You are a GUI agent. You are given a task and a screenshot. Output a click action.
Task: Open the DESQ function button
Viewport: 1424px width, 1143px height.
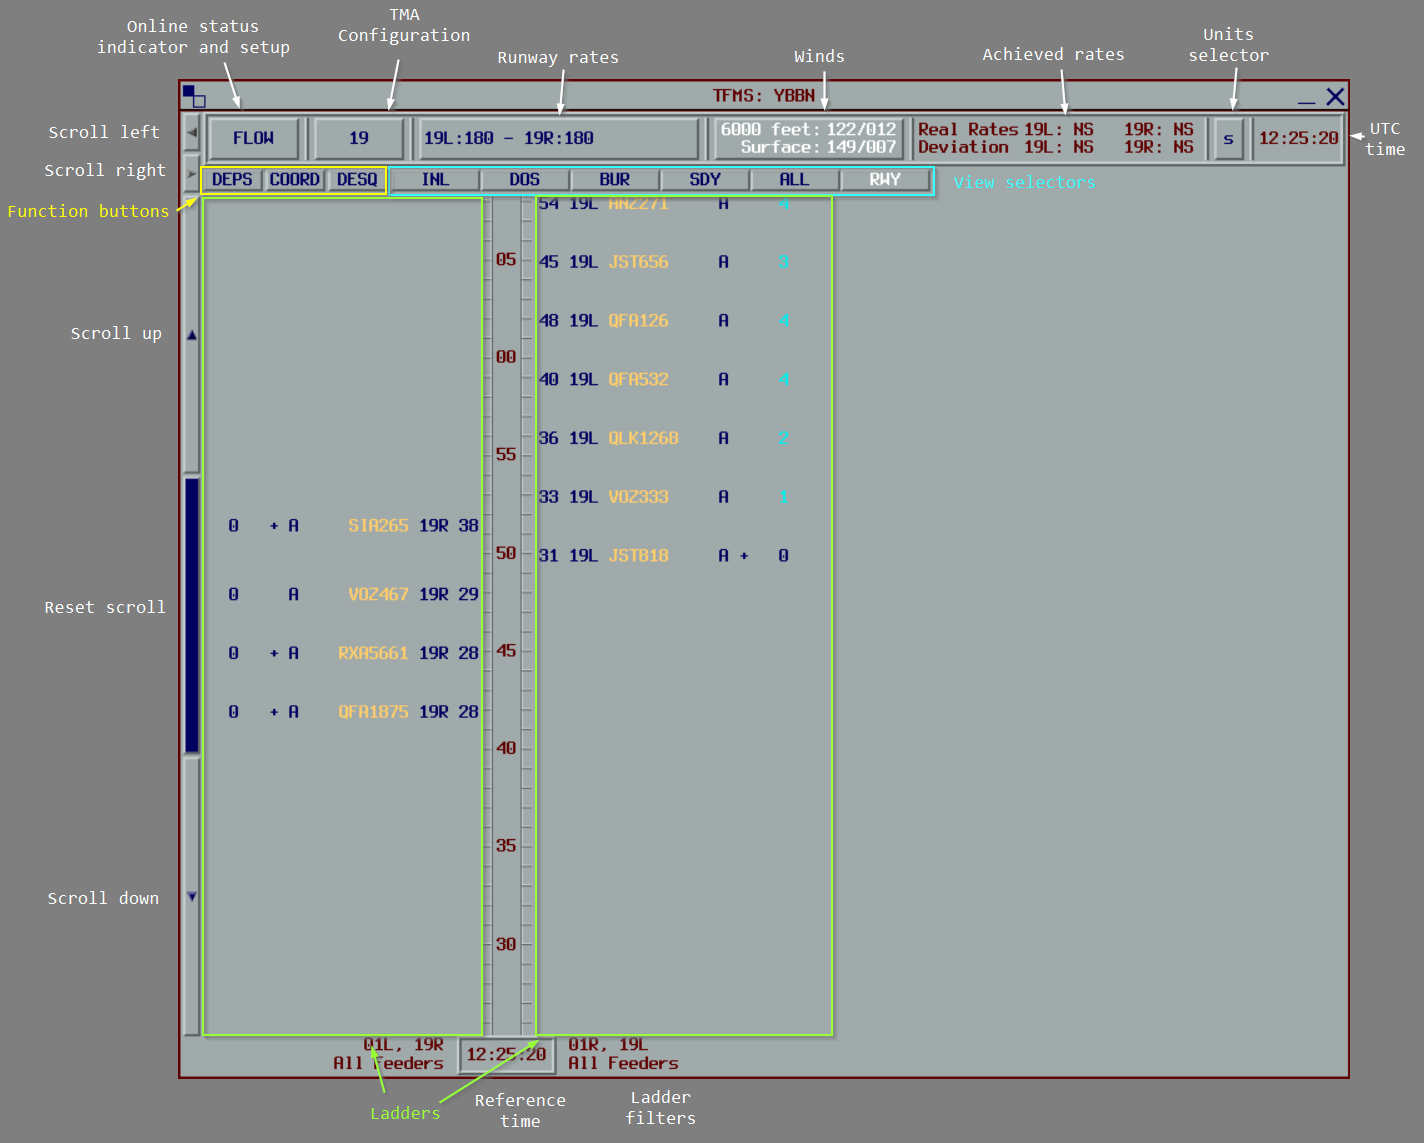click(357, 180)
